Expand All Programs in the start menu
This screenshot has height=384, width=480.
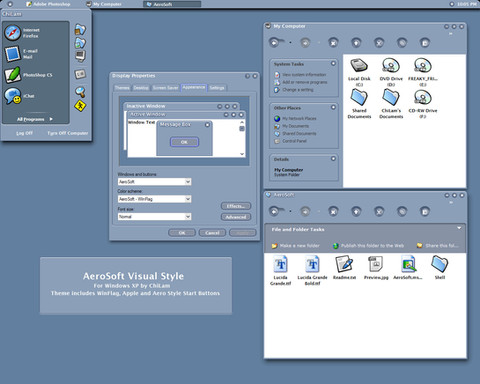[35, 119]
